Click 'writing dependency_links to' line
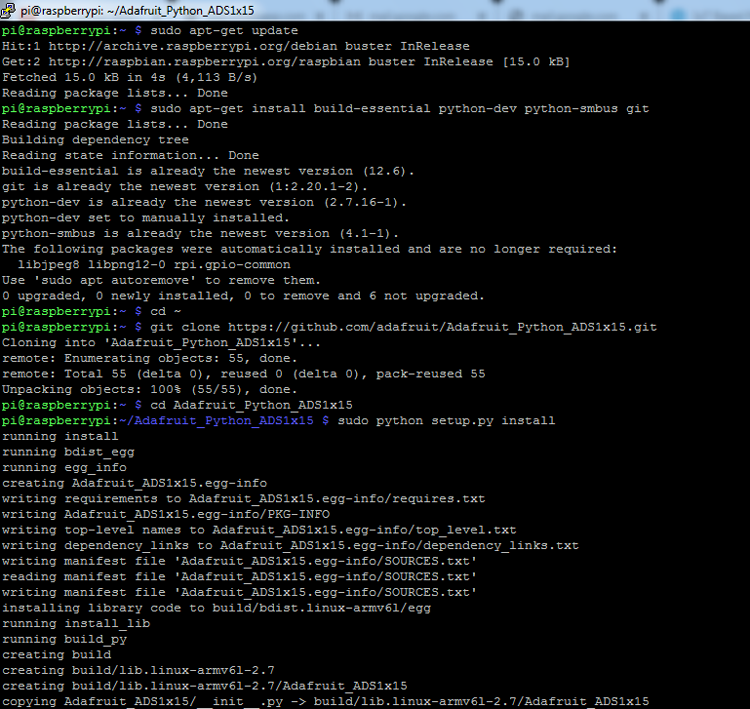This screenshot has width=750, height=709. [x=290, y=545]
